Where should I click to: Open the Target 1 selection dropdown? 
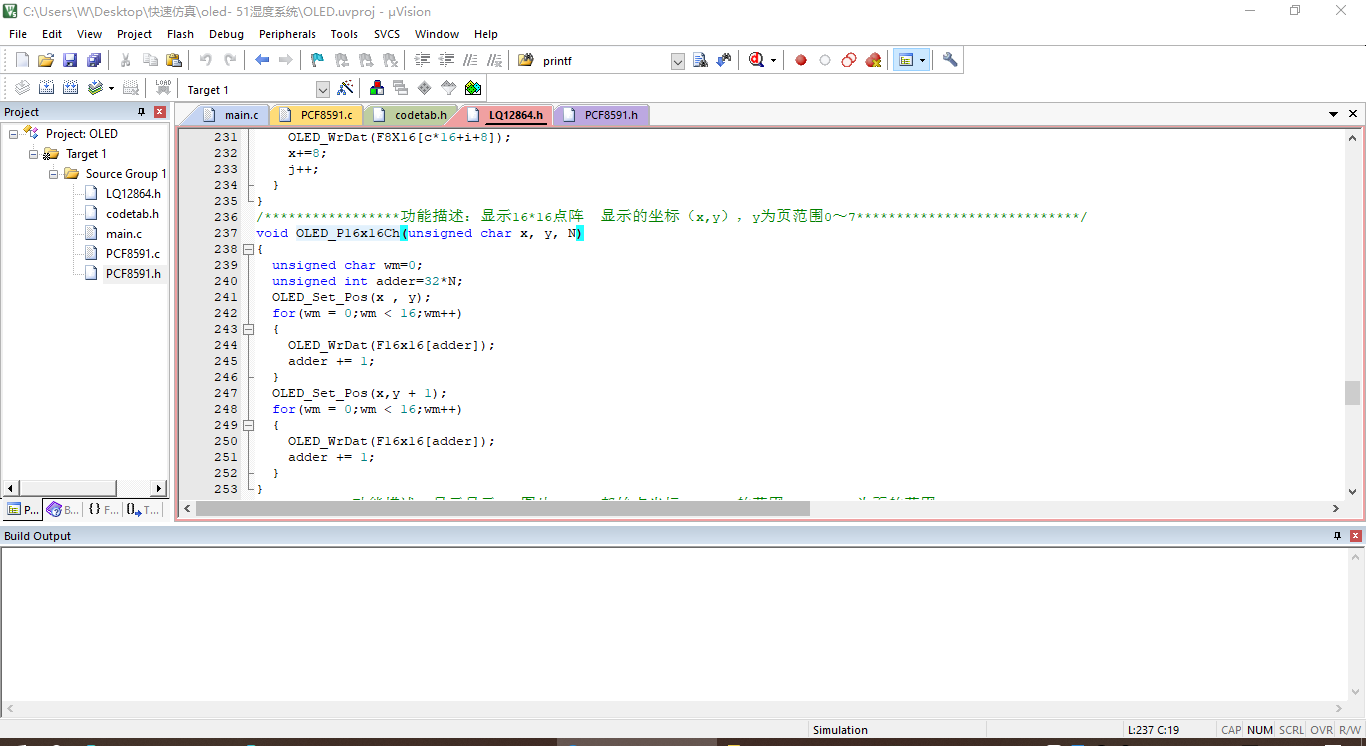pos(322,89)
